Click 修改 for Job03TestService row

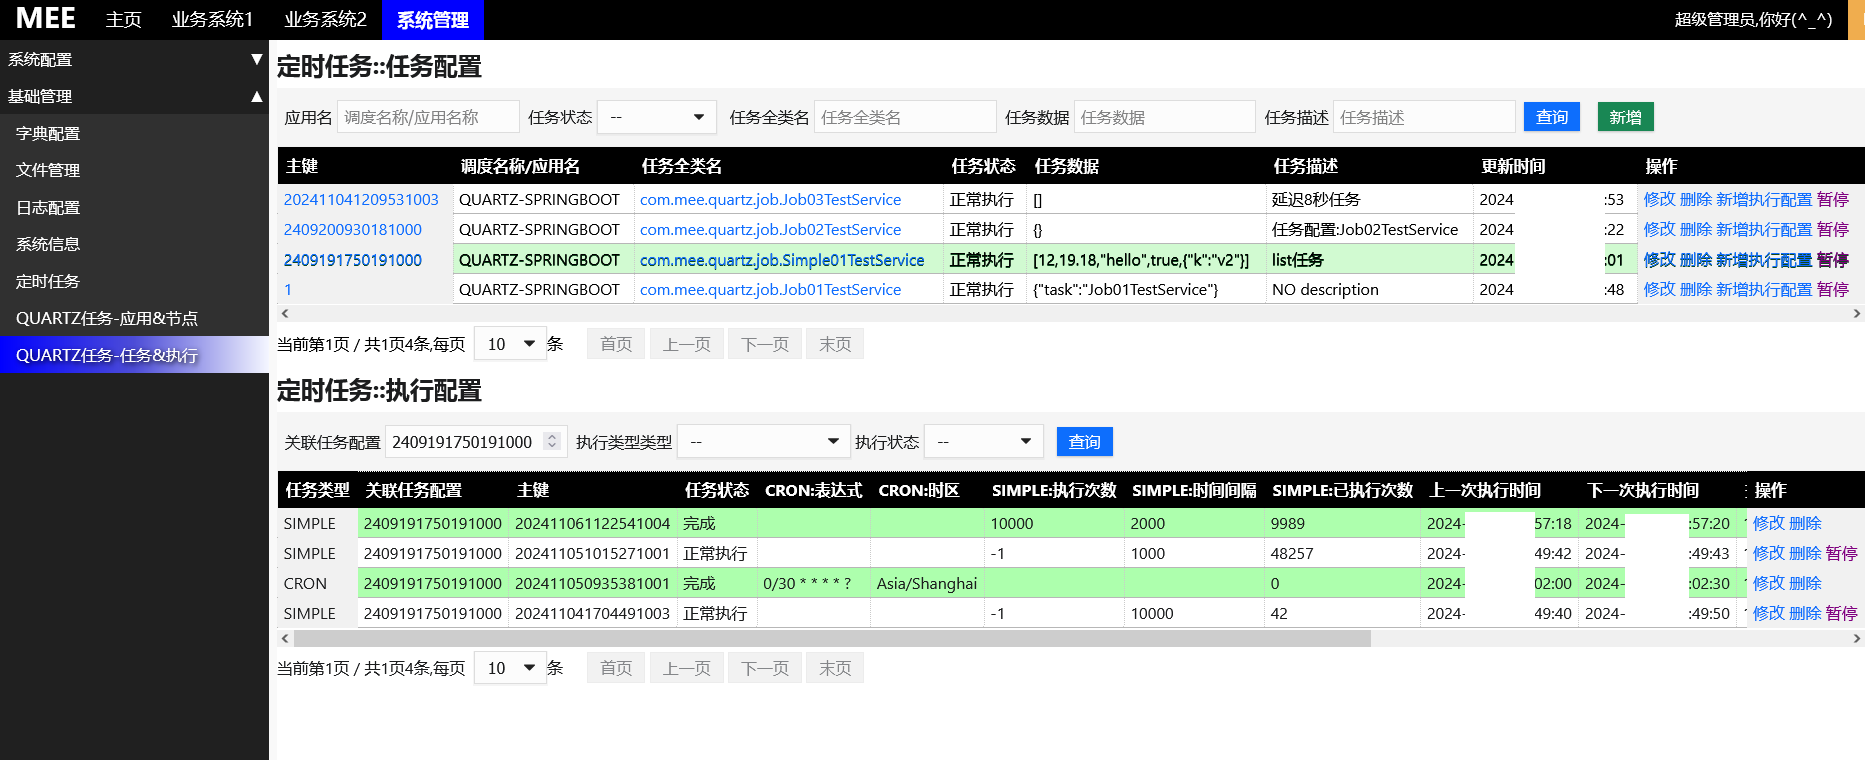coord(1659,199)
